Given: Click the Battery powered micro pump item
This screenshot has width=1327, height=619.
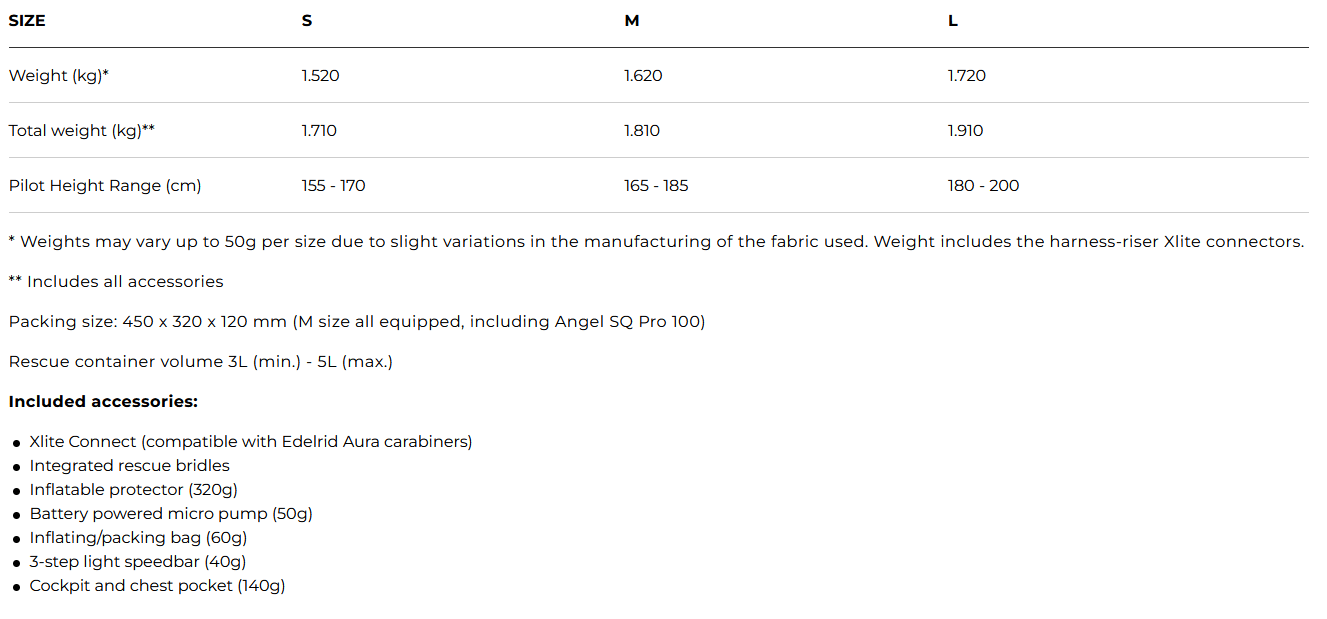Looking at the screenshot, I should pos(171,513).
